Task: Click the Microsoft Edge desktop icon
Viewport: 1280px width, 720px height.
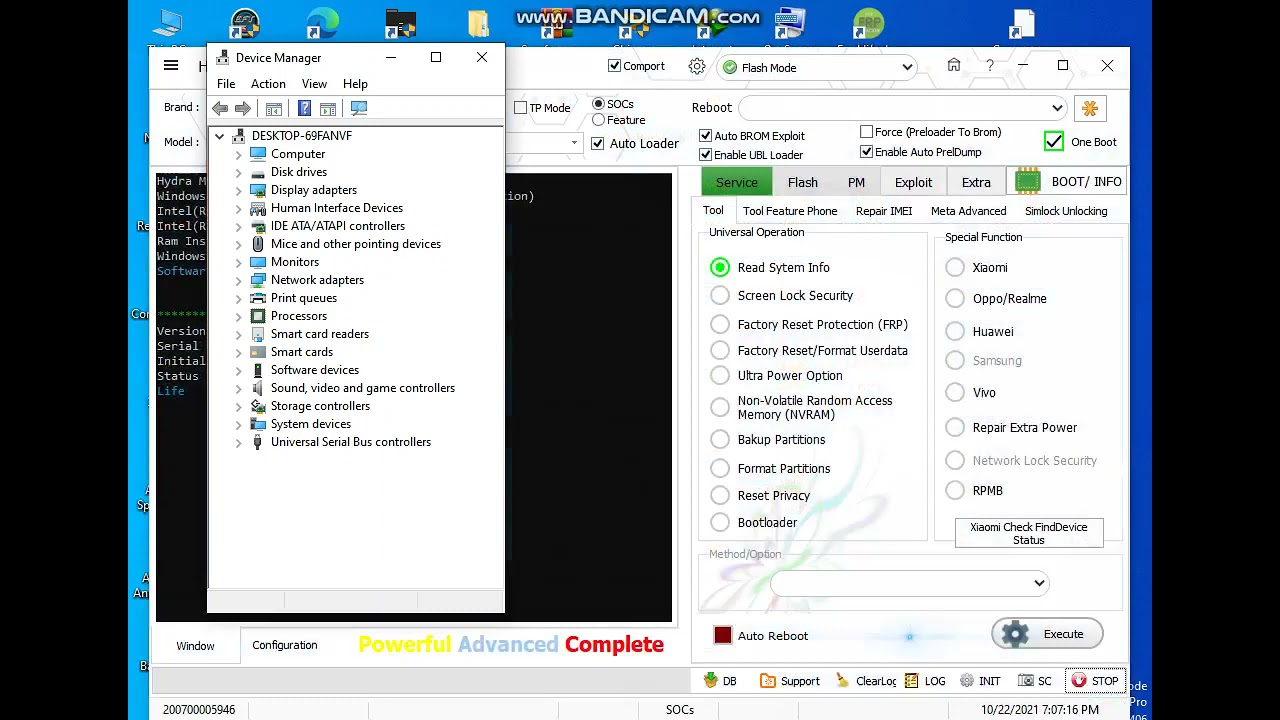Action: point(322,24)
